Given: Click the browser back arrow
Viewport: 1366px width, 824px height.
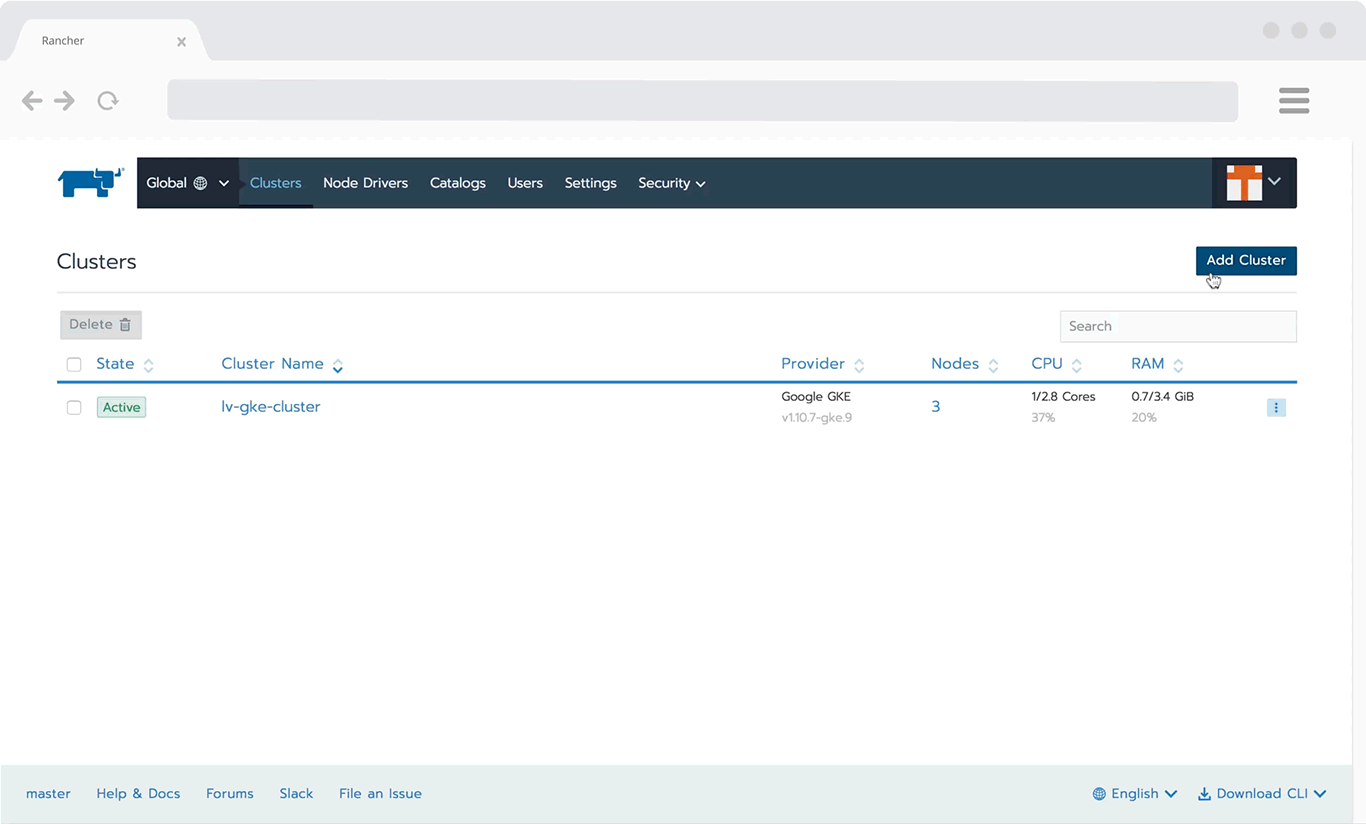Looking at the screenshot, I should coord(32,100).
